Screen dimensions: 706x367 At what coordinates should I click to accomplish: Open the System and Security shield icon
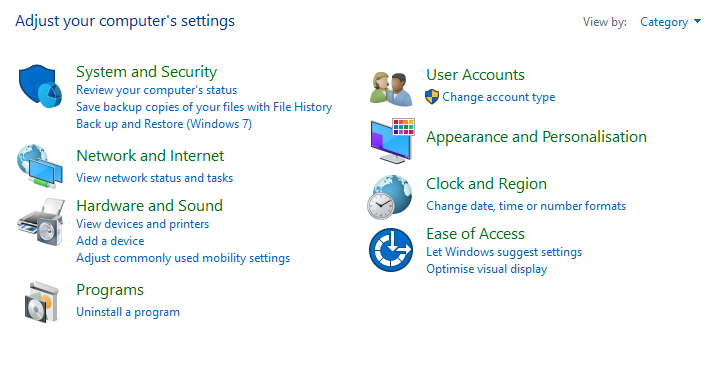(40, 86)
